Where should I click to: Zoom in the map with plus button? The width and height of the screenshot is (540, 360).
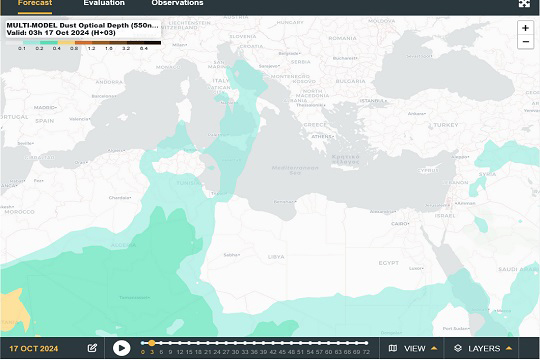525,28
